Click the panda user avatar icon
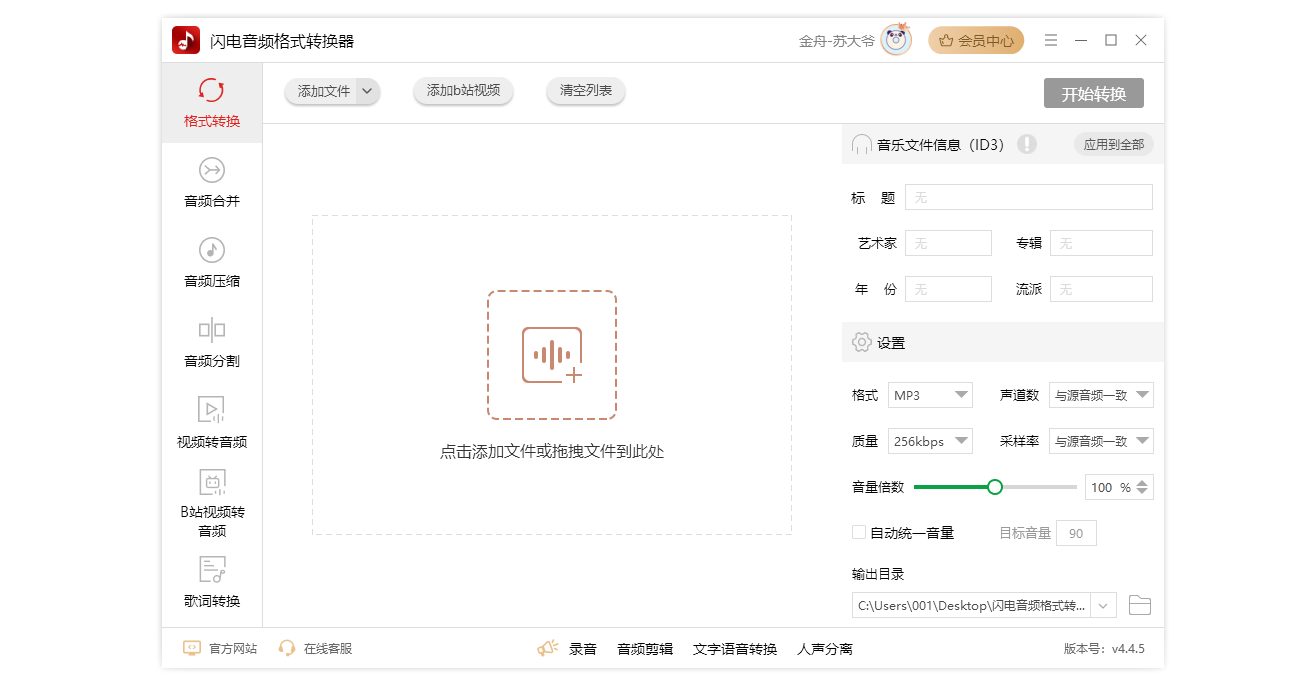The width and height of the screenshot is (1300, 688). [x=896, y=40]
